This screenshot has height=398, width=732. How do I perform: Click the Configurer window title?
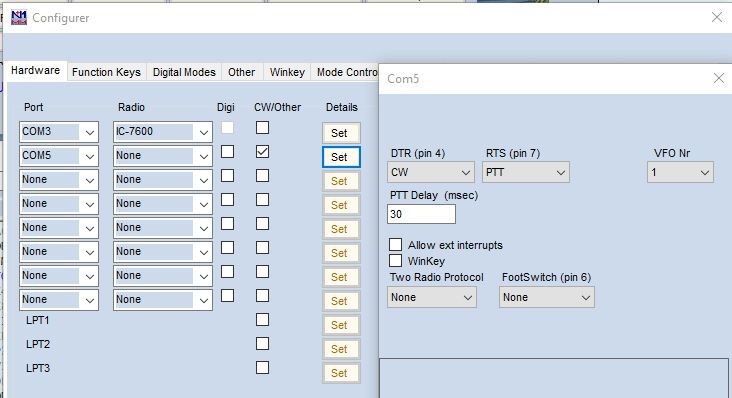(61, 18)
